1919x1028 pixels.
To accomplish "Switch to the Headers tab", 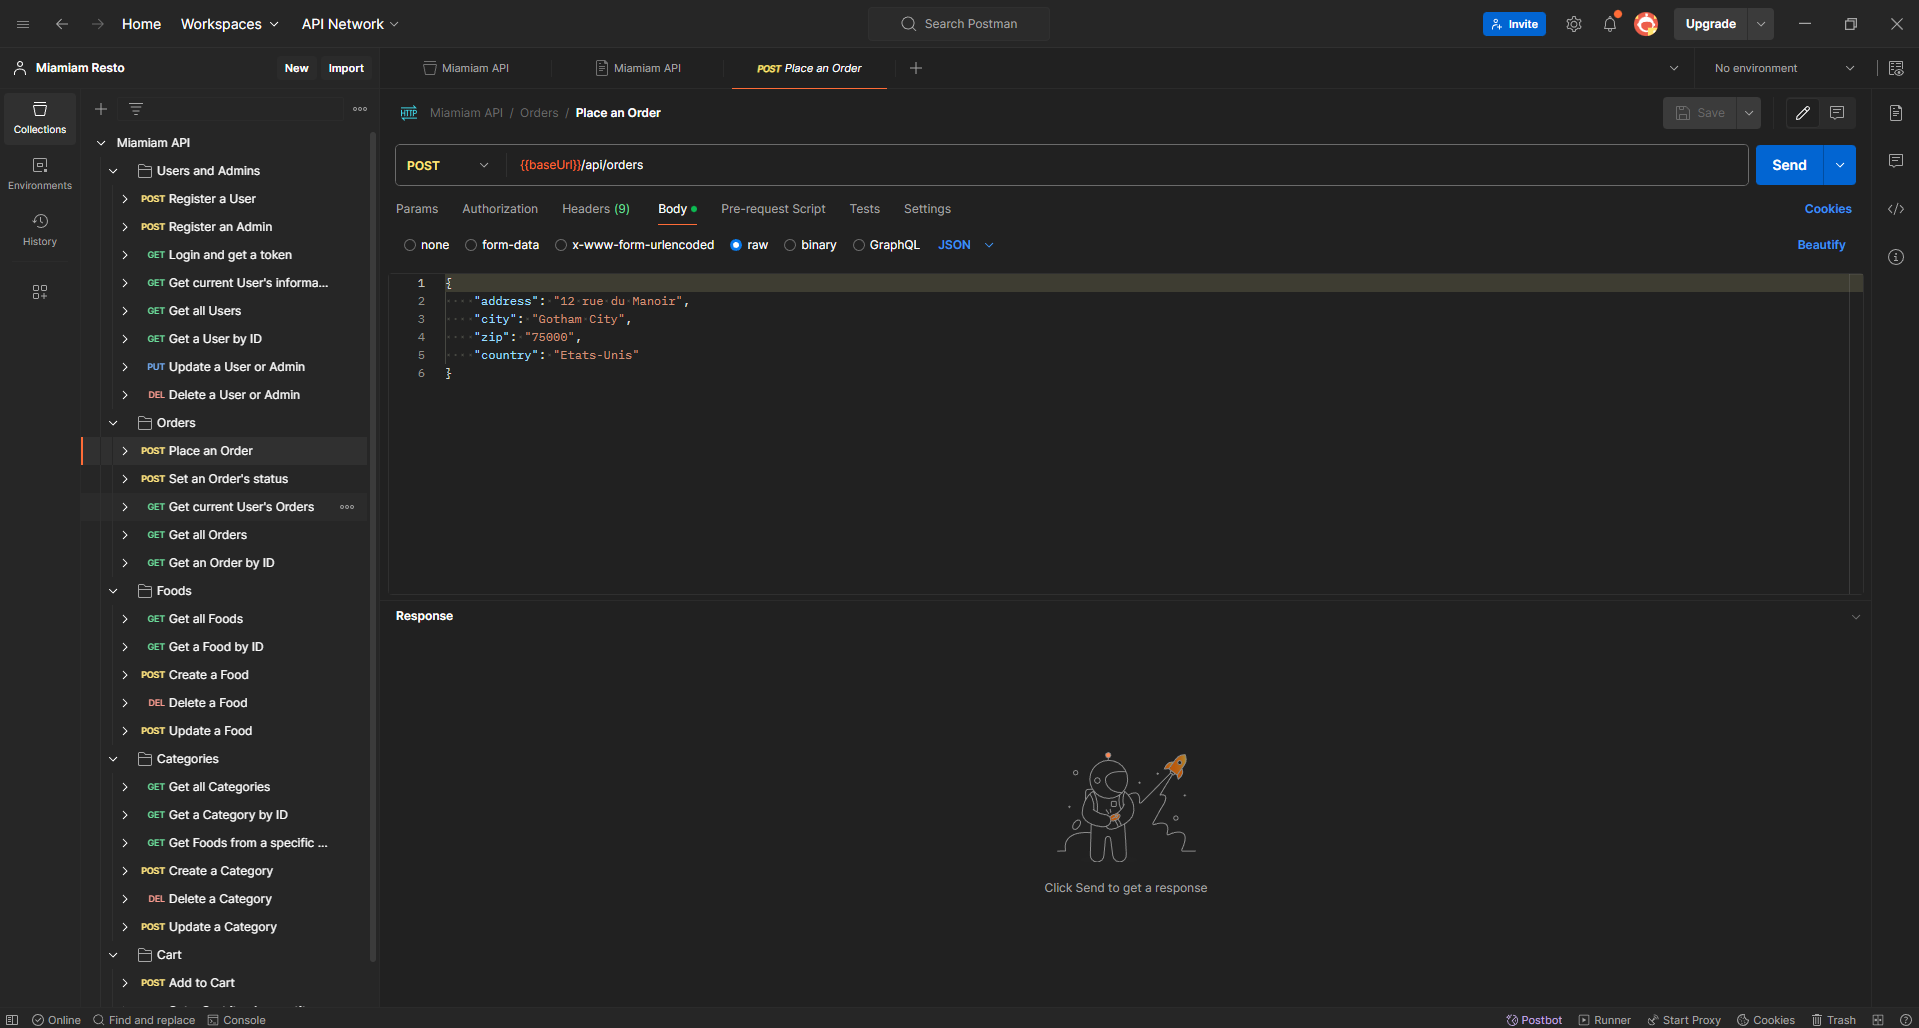I will click(x=596, y=209).
